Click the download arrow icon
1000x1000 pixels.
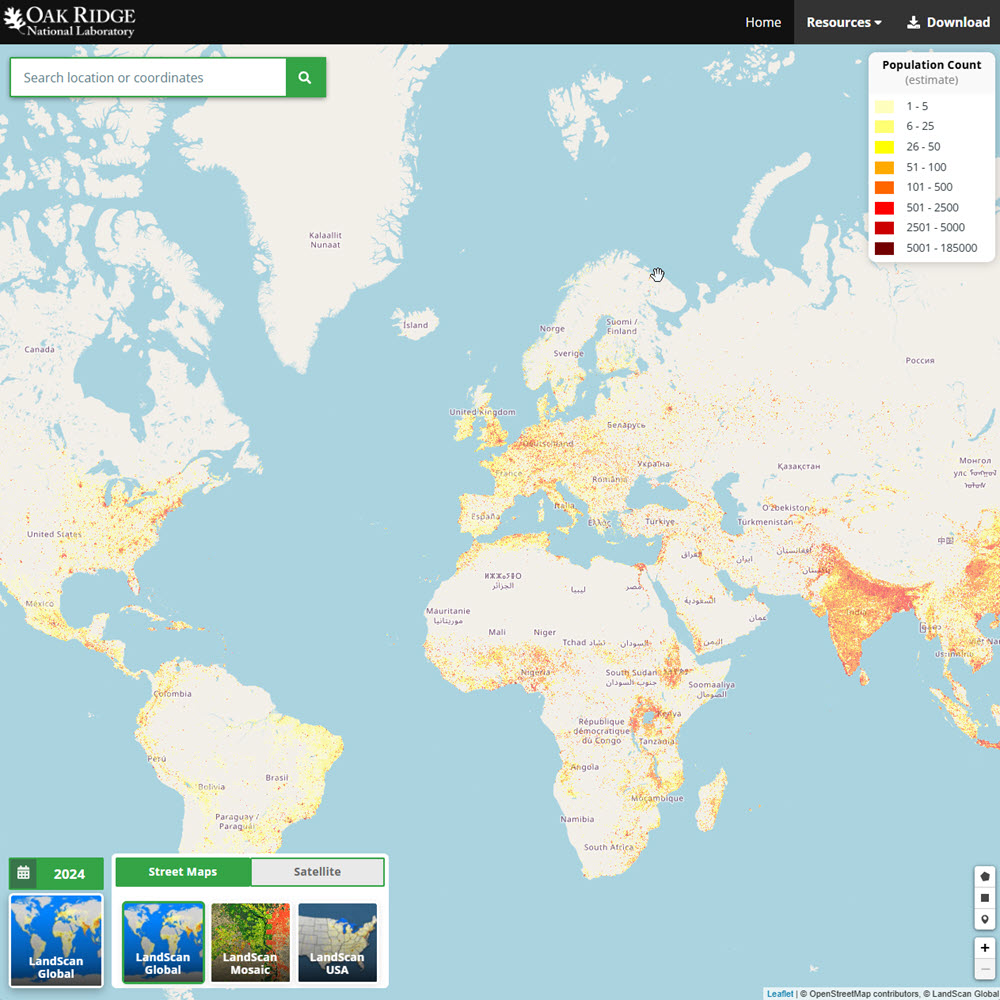coord(913,22)
